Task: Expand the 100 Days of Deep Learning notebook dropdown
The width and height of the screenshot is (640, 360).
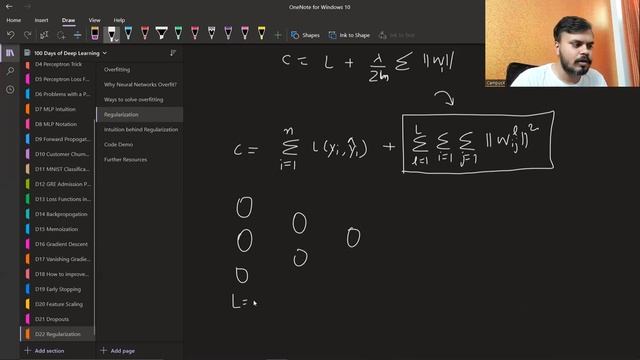Action: [104, 53]
